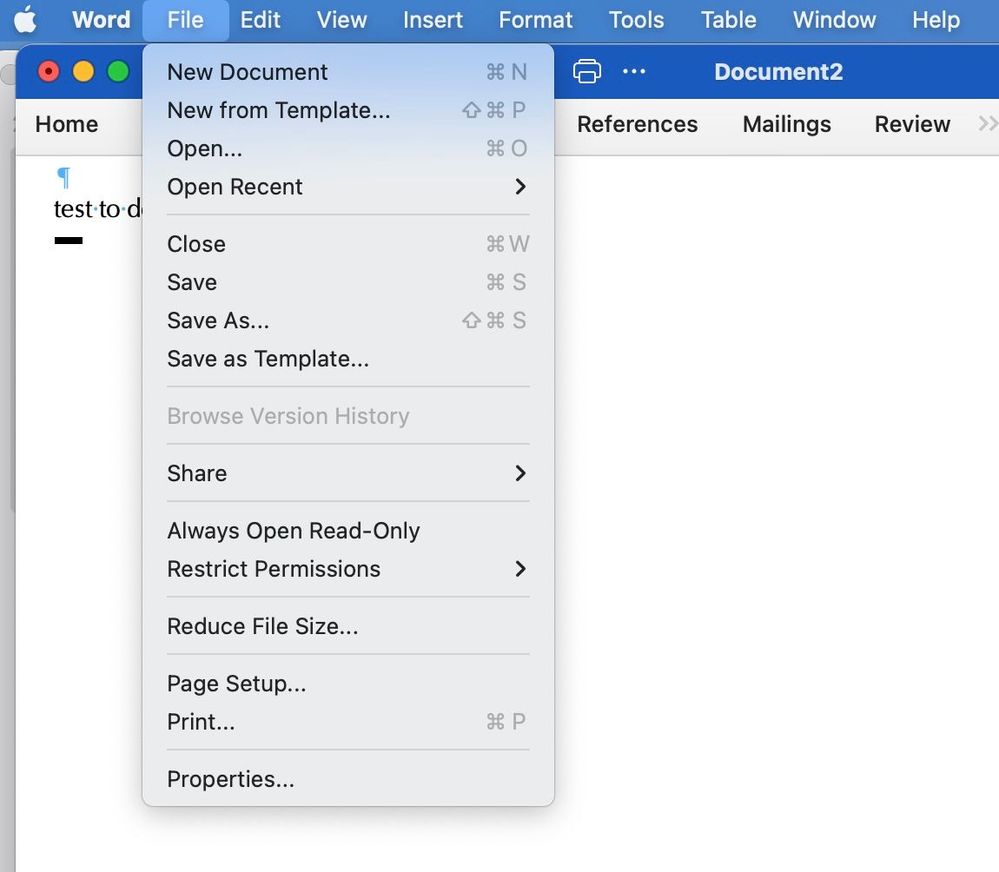Show more ribbon tabs with double chevron
Screen dimensions: 999x872
(988, 124)
